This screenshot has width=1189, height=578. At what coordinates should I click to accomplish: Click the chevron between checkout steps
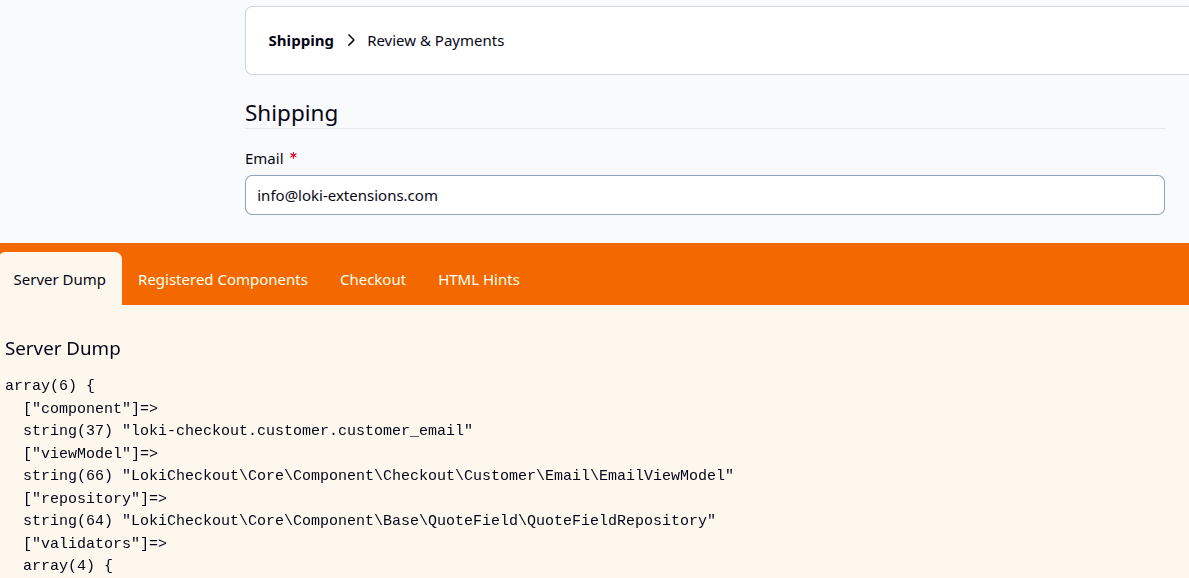click(x=350, y=41)
